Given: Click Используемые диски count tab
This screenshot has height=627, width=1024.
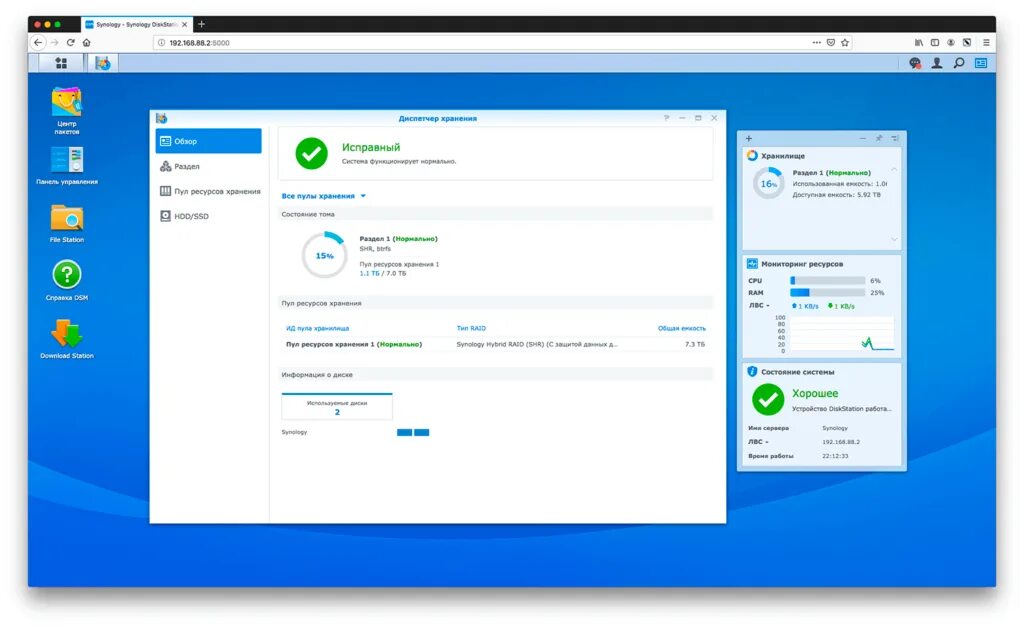Looking at the screenshot, I should pos(337,406).
